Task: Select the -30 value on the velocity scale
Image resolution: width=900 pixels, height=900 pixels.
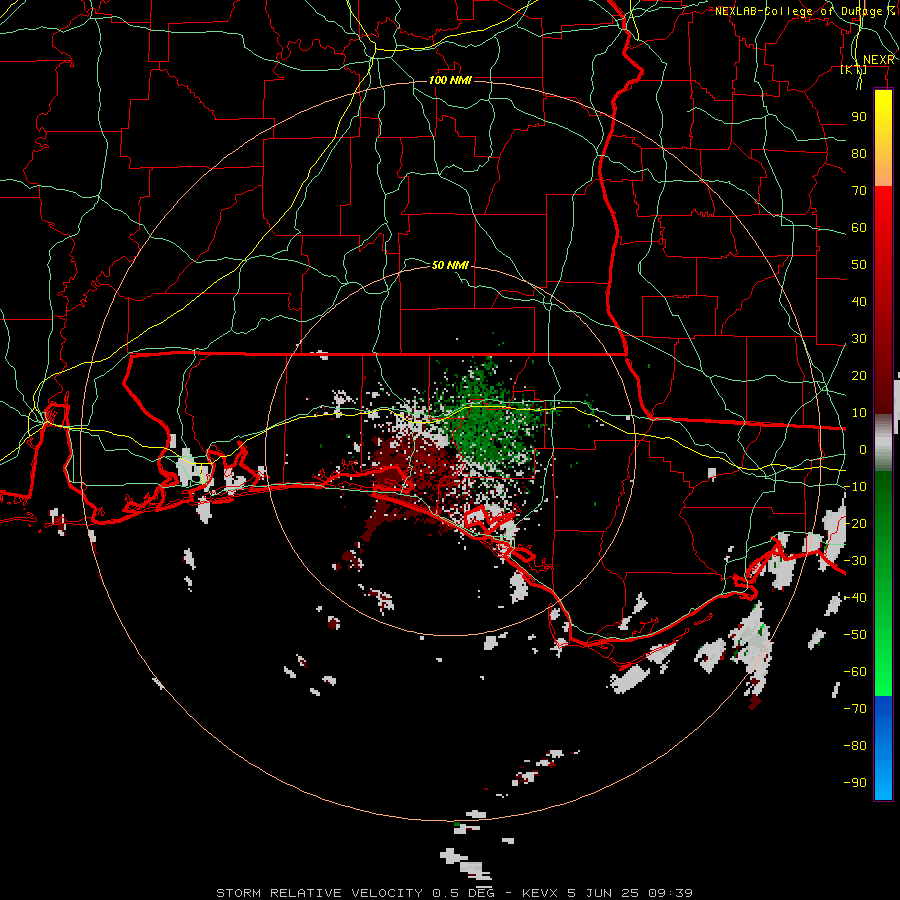Action: tap(855, 561)
